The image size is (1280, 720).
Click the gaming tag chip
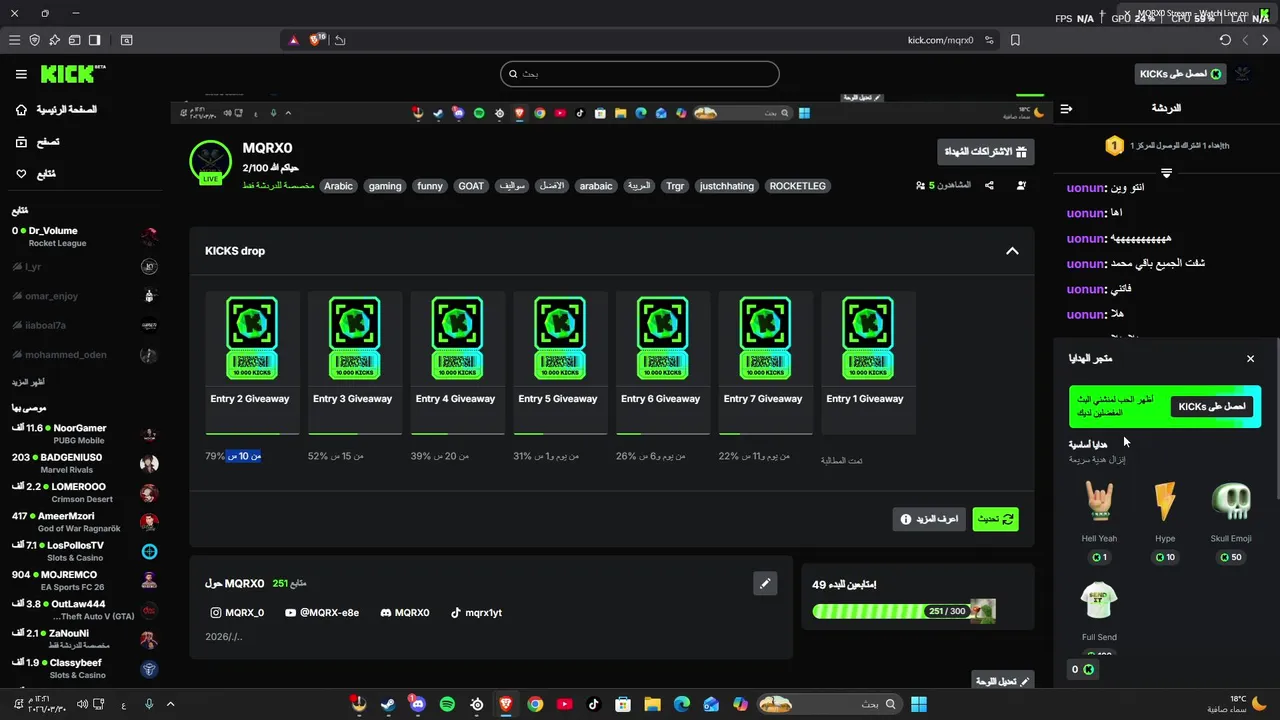pos(385,186)
